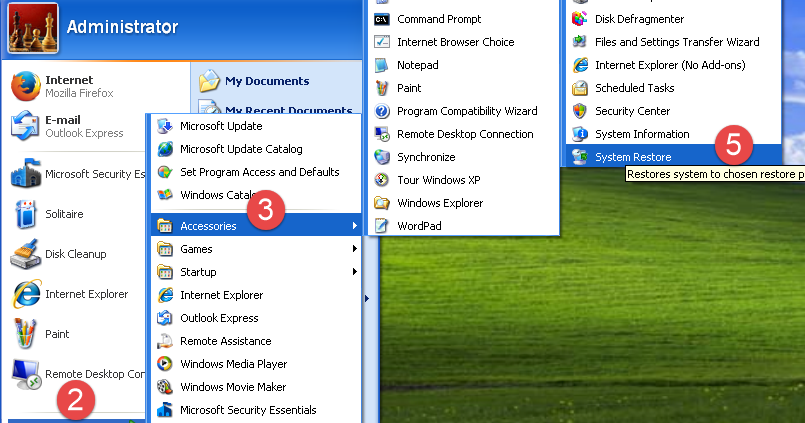Expand Startup submenu arrow
This screenshot has height=423, width=805.
[354, 272]
